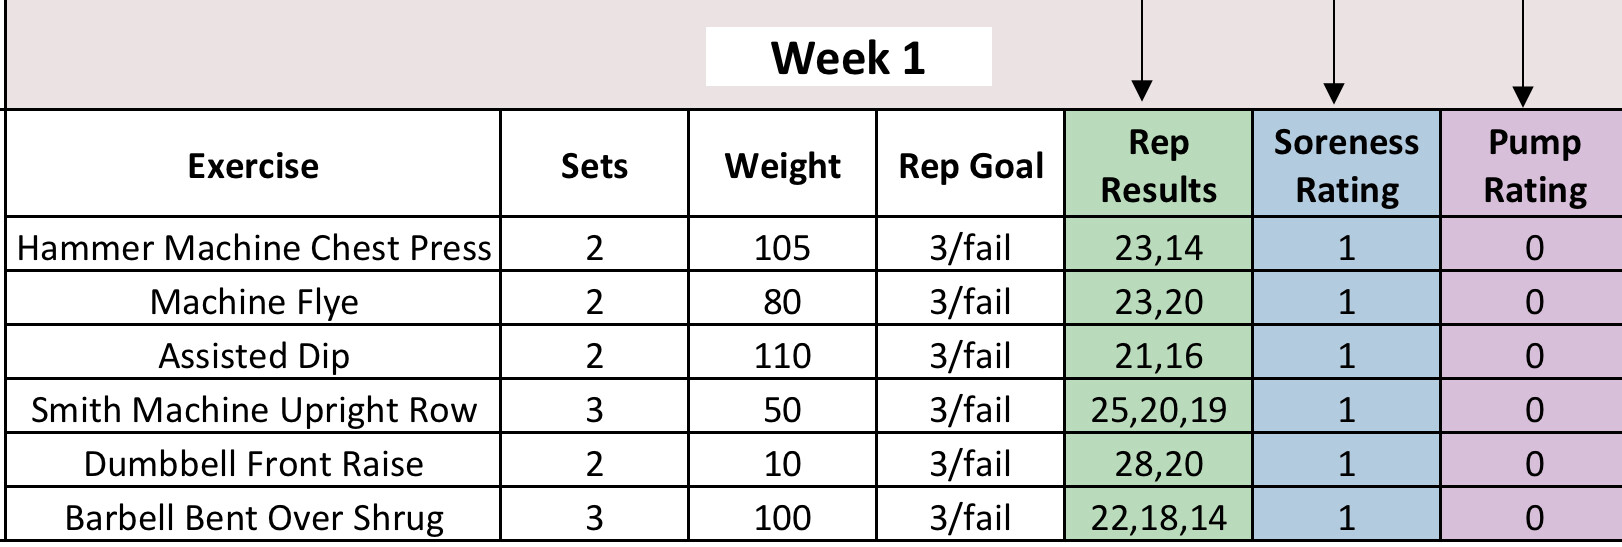The width and height of the screenshot is (1622, 547).
Task: Select the Weight column header
Action: tap(782, 165)
